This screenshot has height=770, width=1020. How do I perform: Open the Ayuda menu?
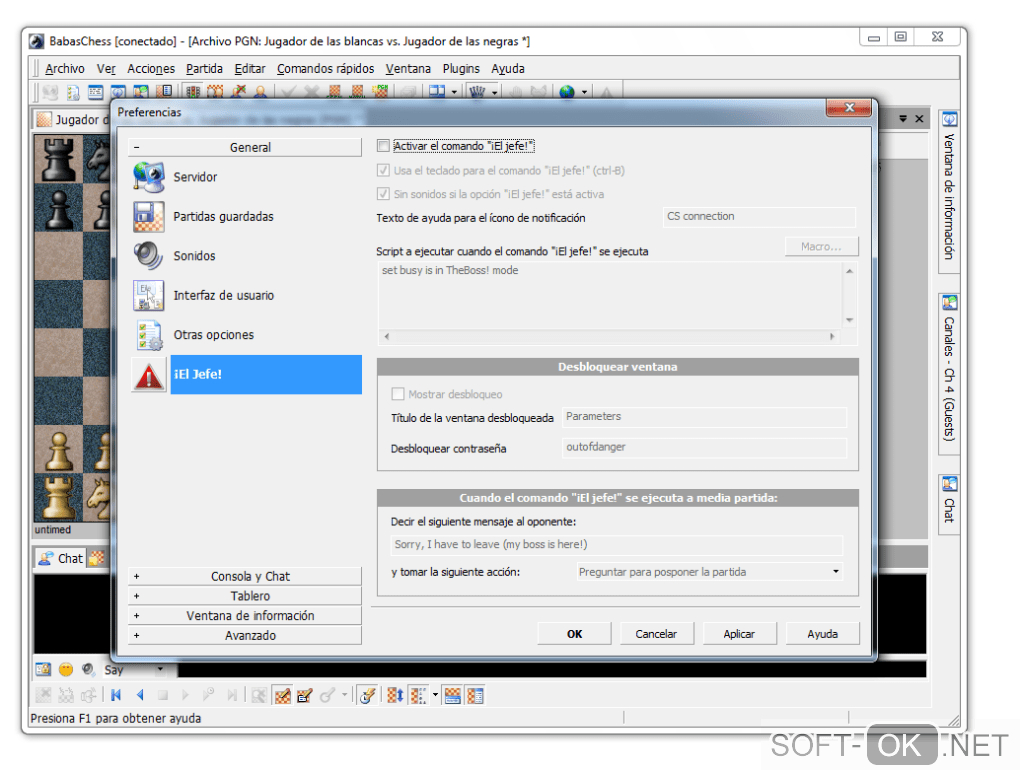point(508,68)
